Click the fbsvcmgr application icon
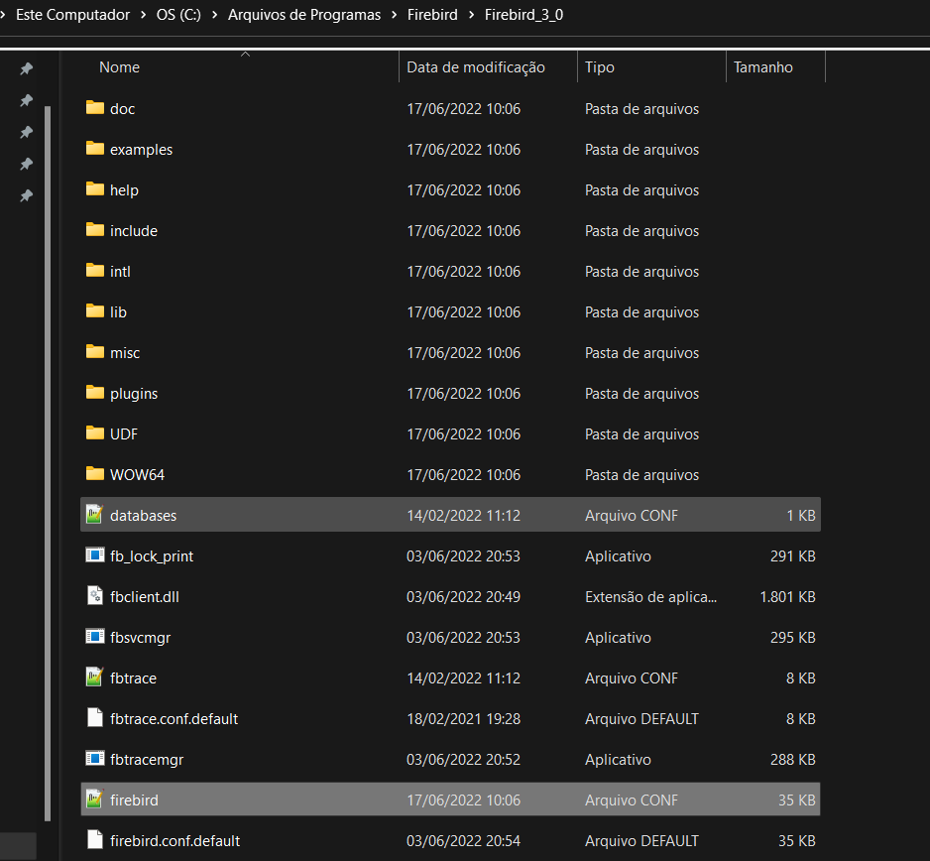 tap(95, 636)
